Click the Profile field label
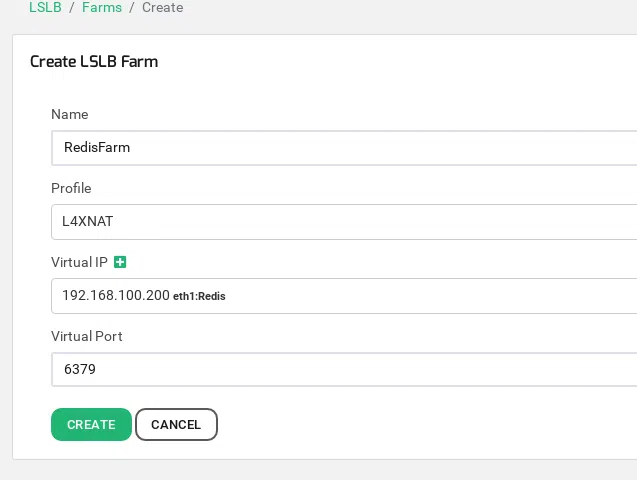The width and height of the screenshot is (637, 480). click(x=71, y=189)
